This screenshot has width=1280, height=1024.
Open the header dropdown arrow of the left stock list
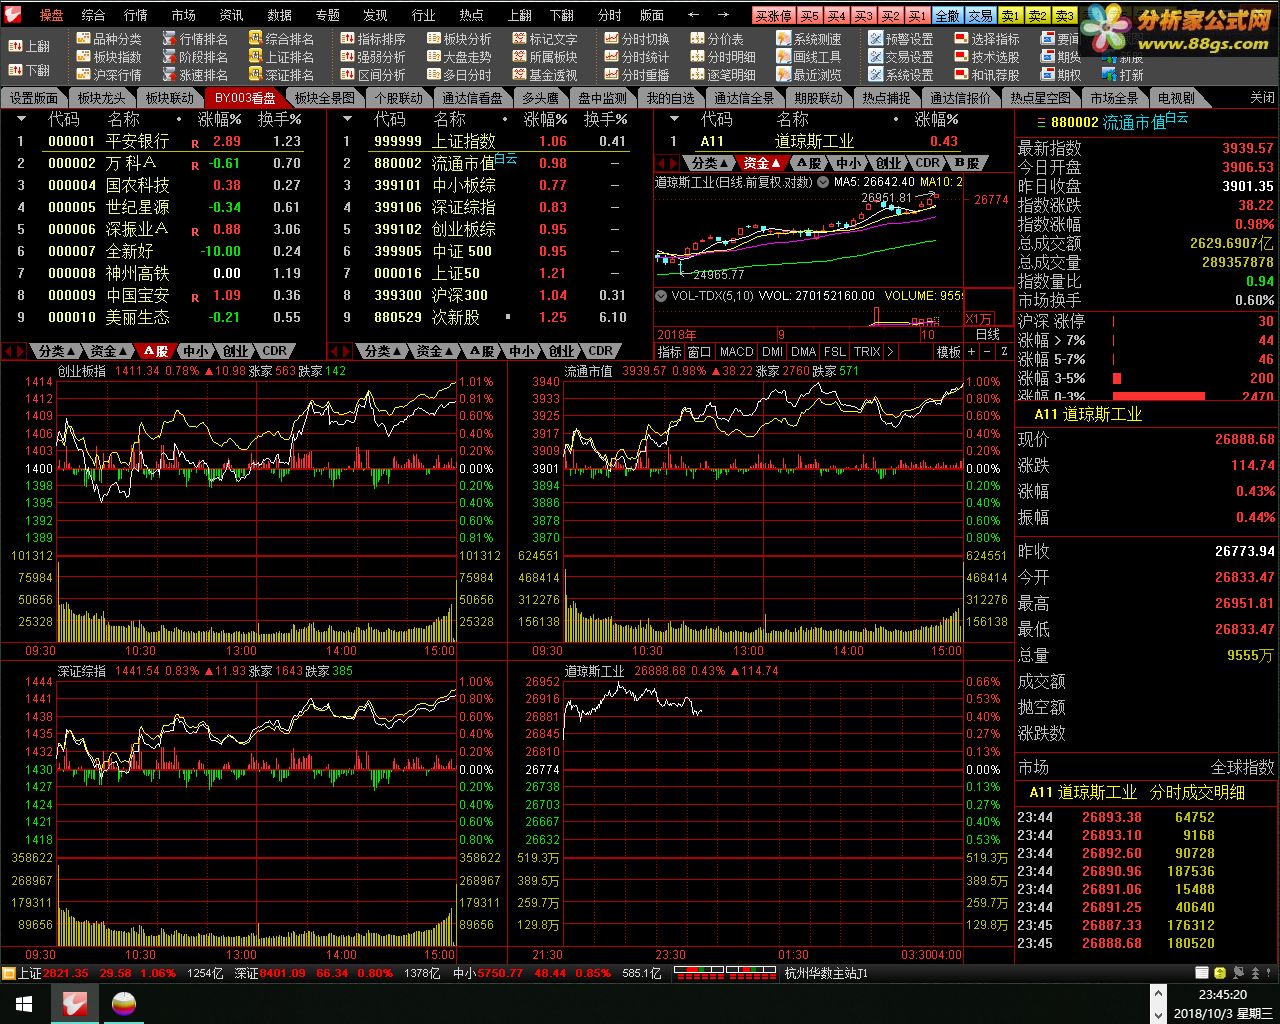click(x=20, y=119)
